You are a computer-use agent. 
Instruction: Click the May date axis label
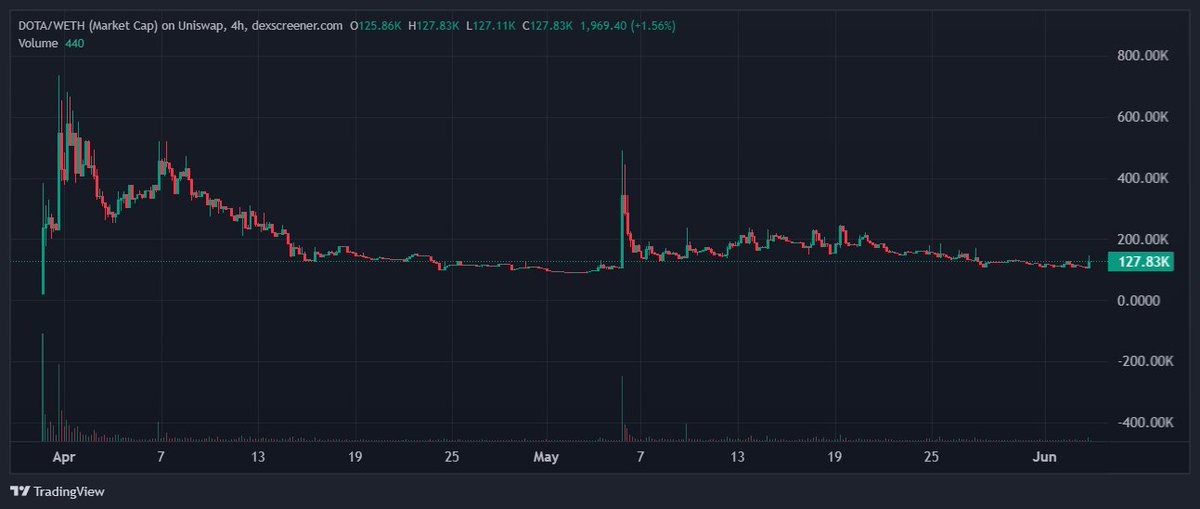tap(545, 456)
